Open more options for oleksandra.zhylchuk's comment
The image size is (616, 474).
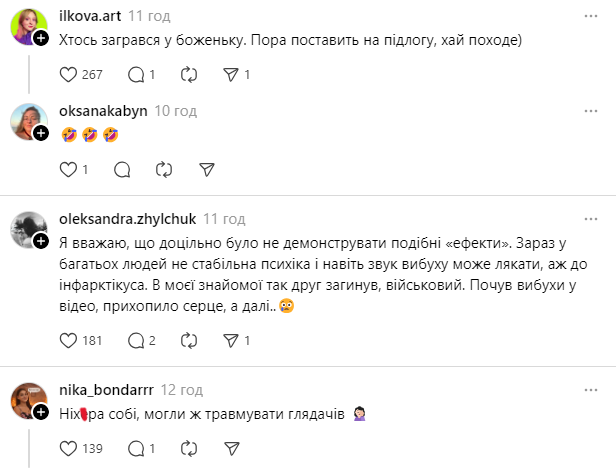(593, 217)
